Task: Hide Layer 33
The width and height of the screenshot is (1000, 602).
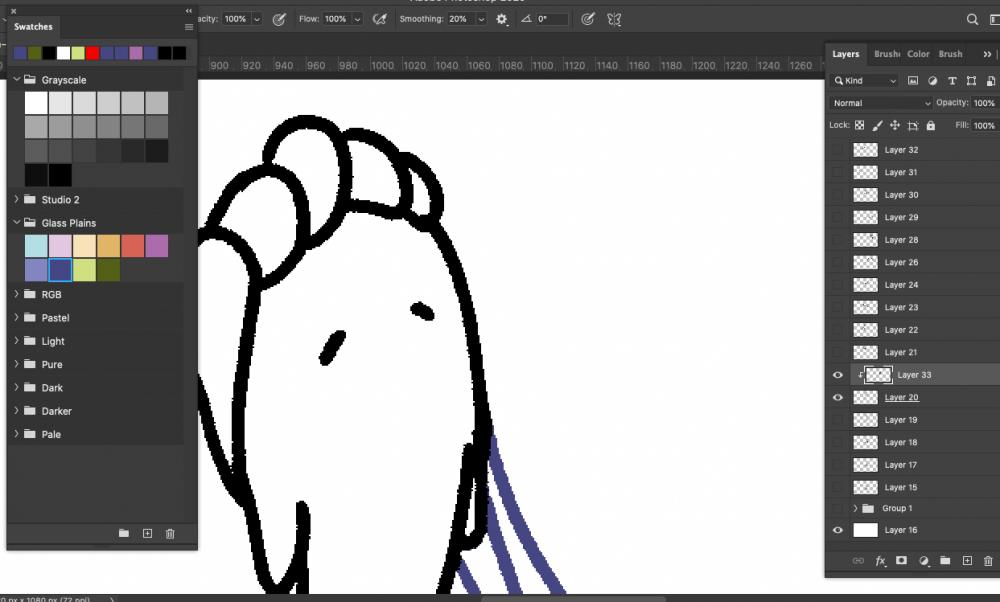Action: pos(838,375)
